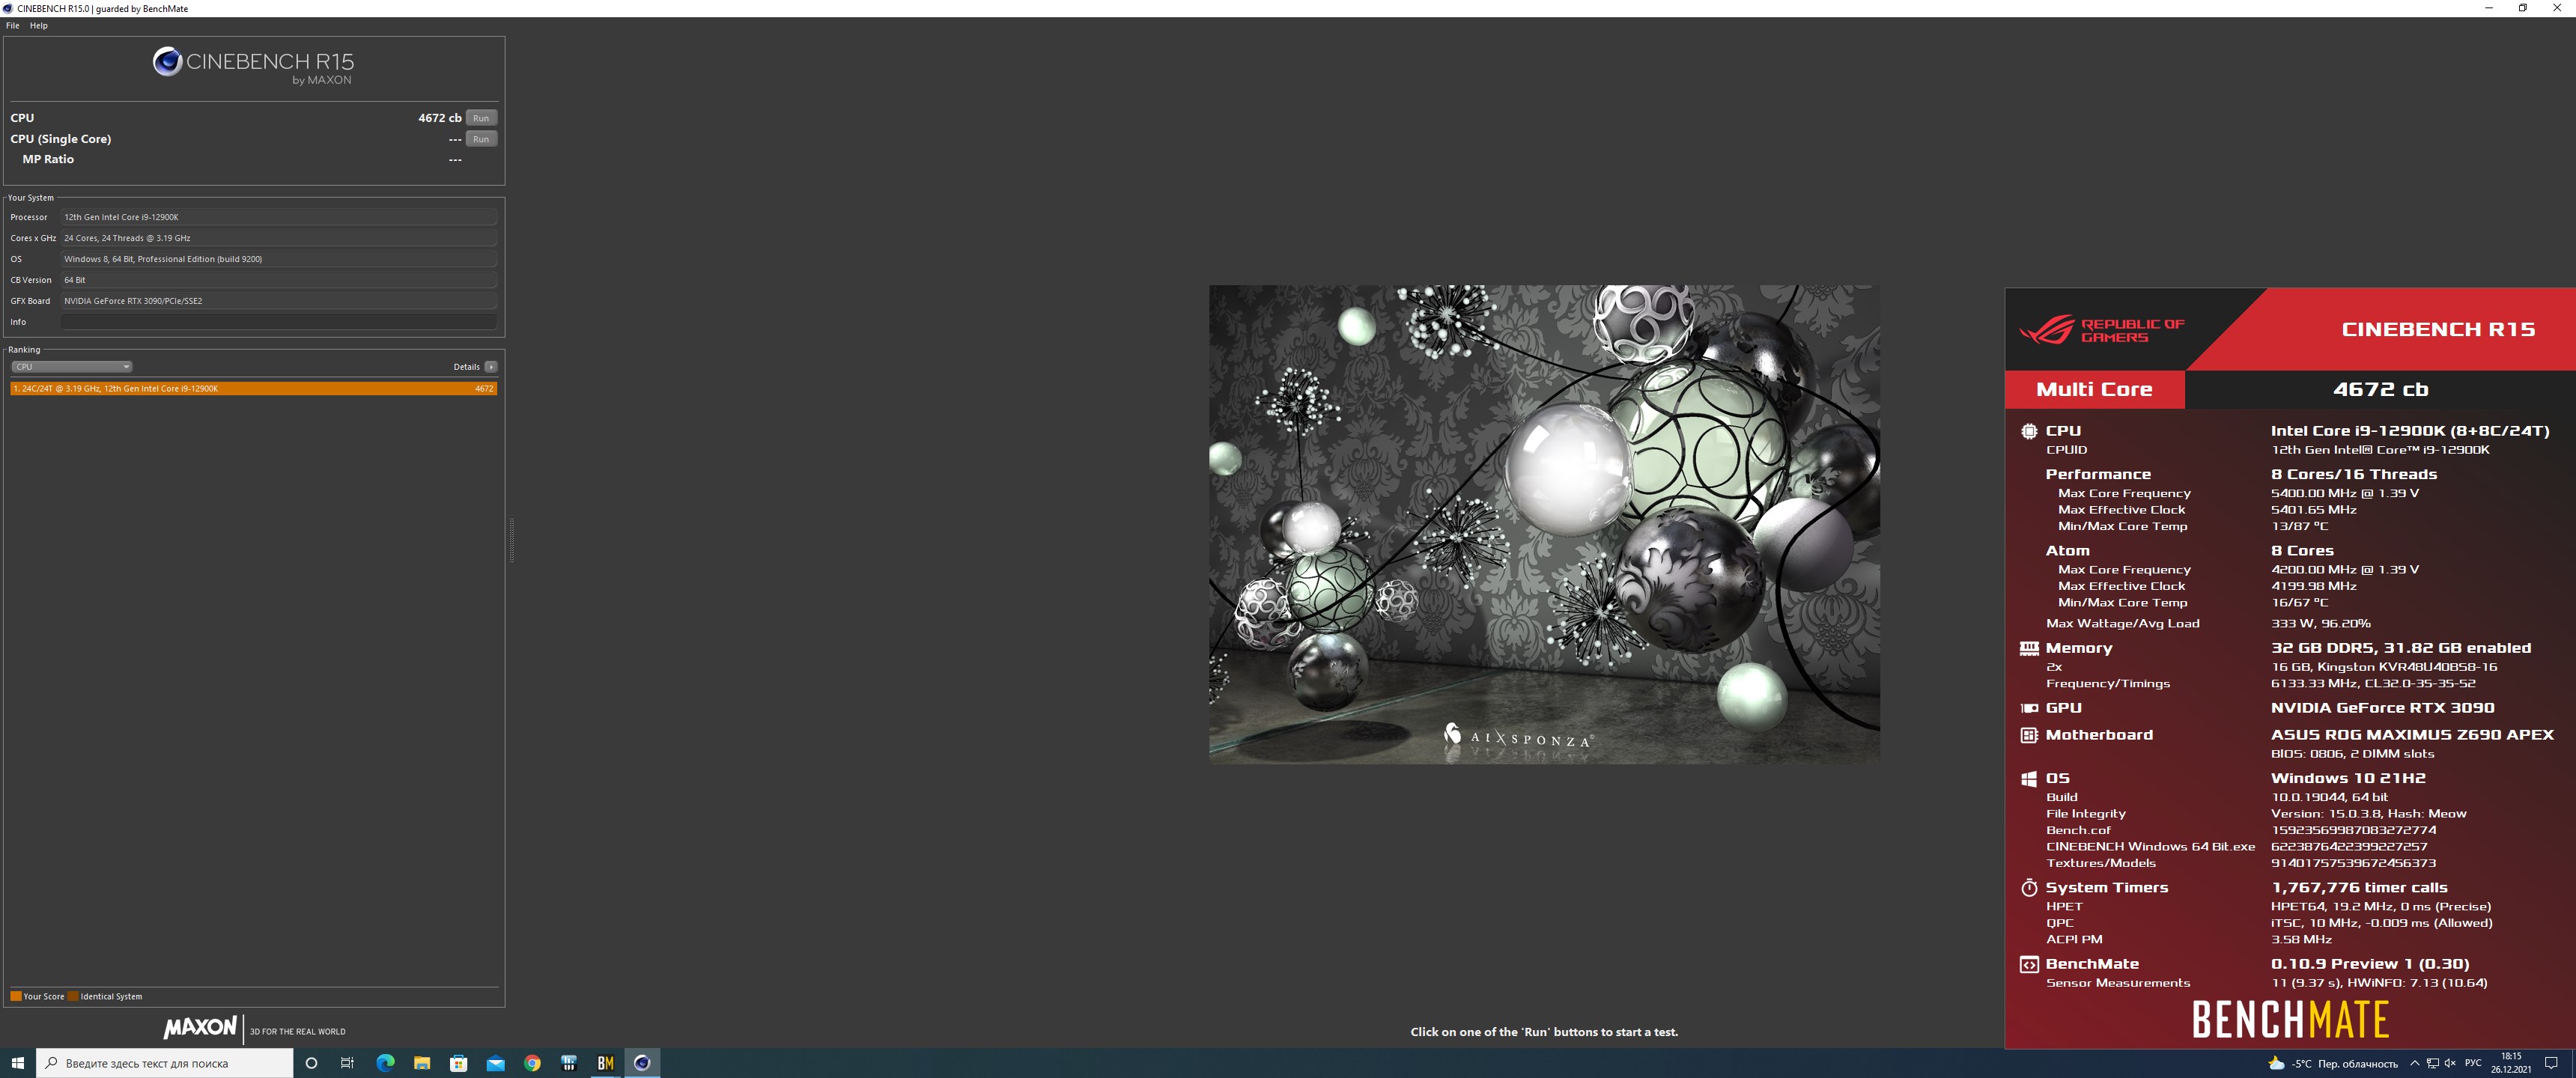Viewport: 2576px width, 1078px height.
Task: Open the ranking CPU dropdown
Action: point(71,367)
